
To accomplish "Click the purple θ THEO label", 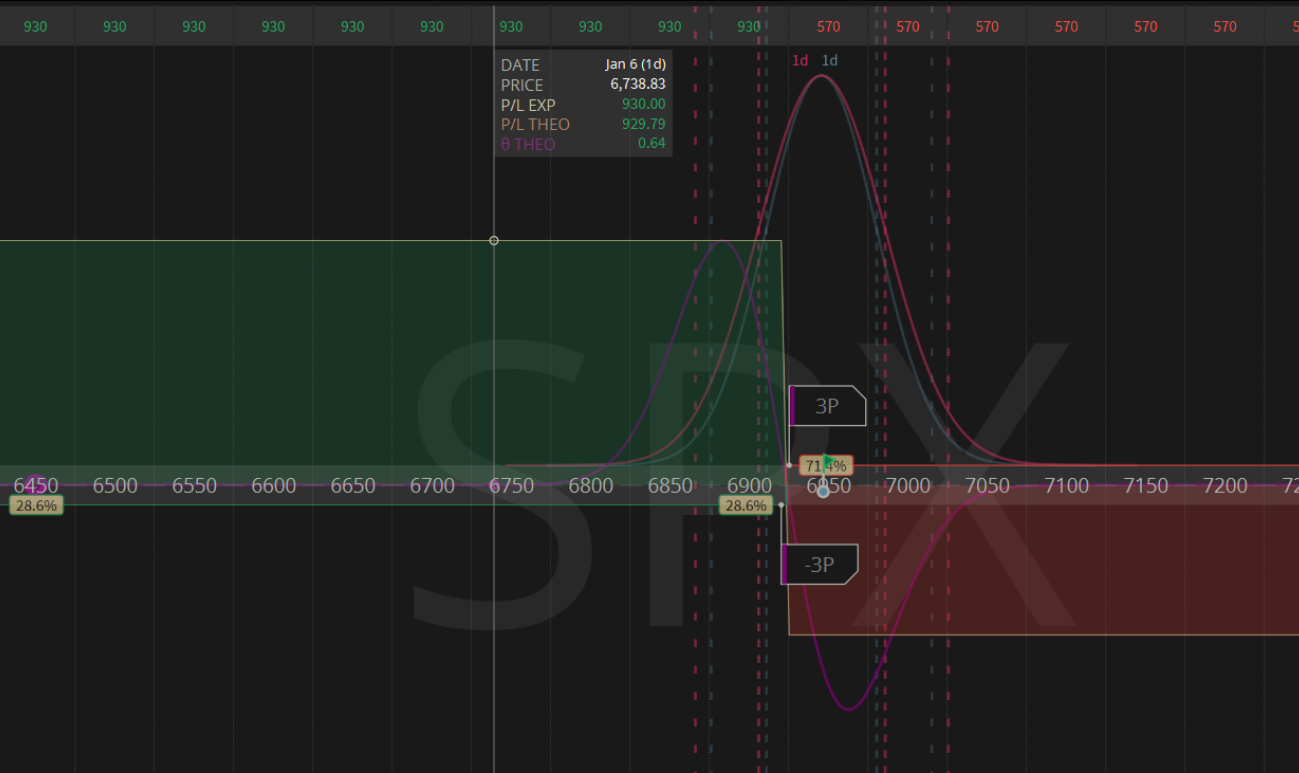I will point(528,145).
